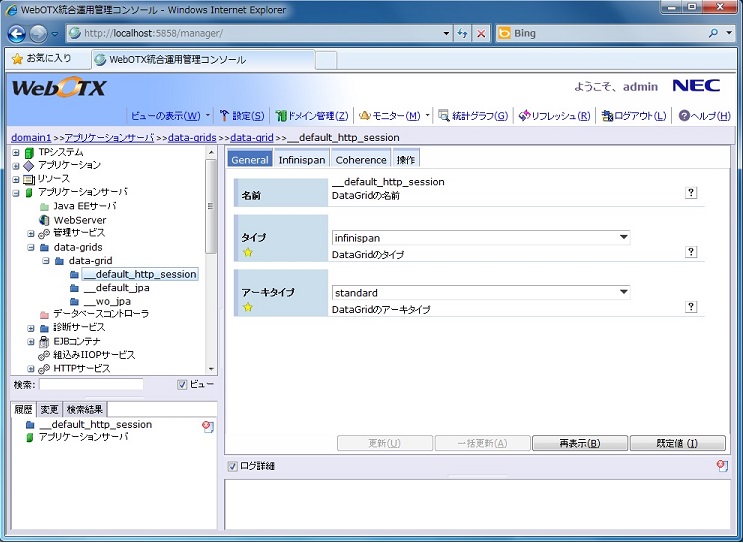Switch to the Coherence tab

[x=361, y=159]
